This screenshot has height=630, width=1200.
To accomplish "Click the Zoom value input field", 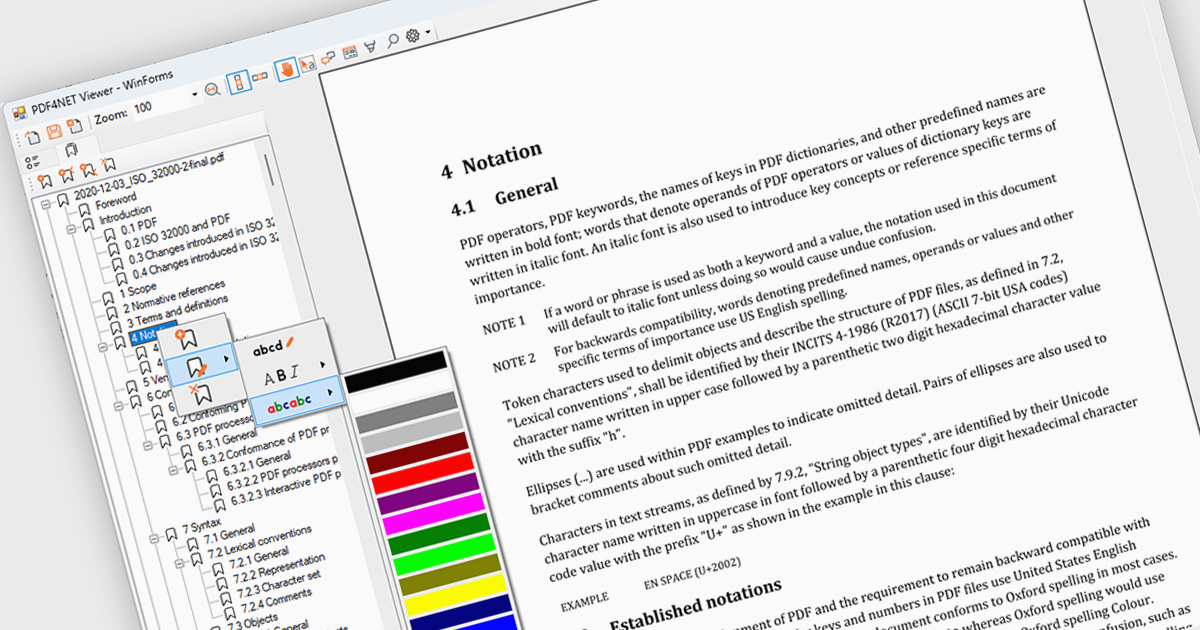I will coord(159,106).
